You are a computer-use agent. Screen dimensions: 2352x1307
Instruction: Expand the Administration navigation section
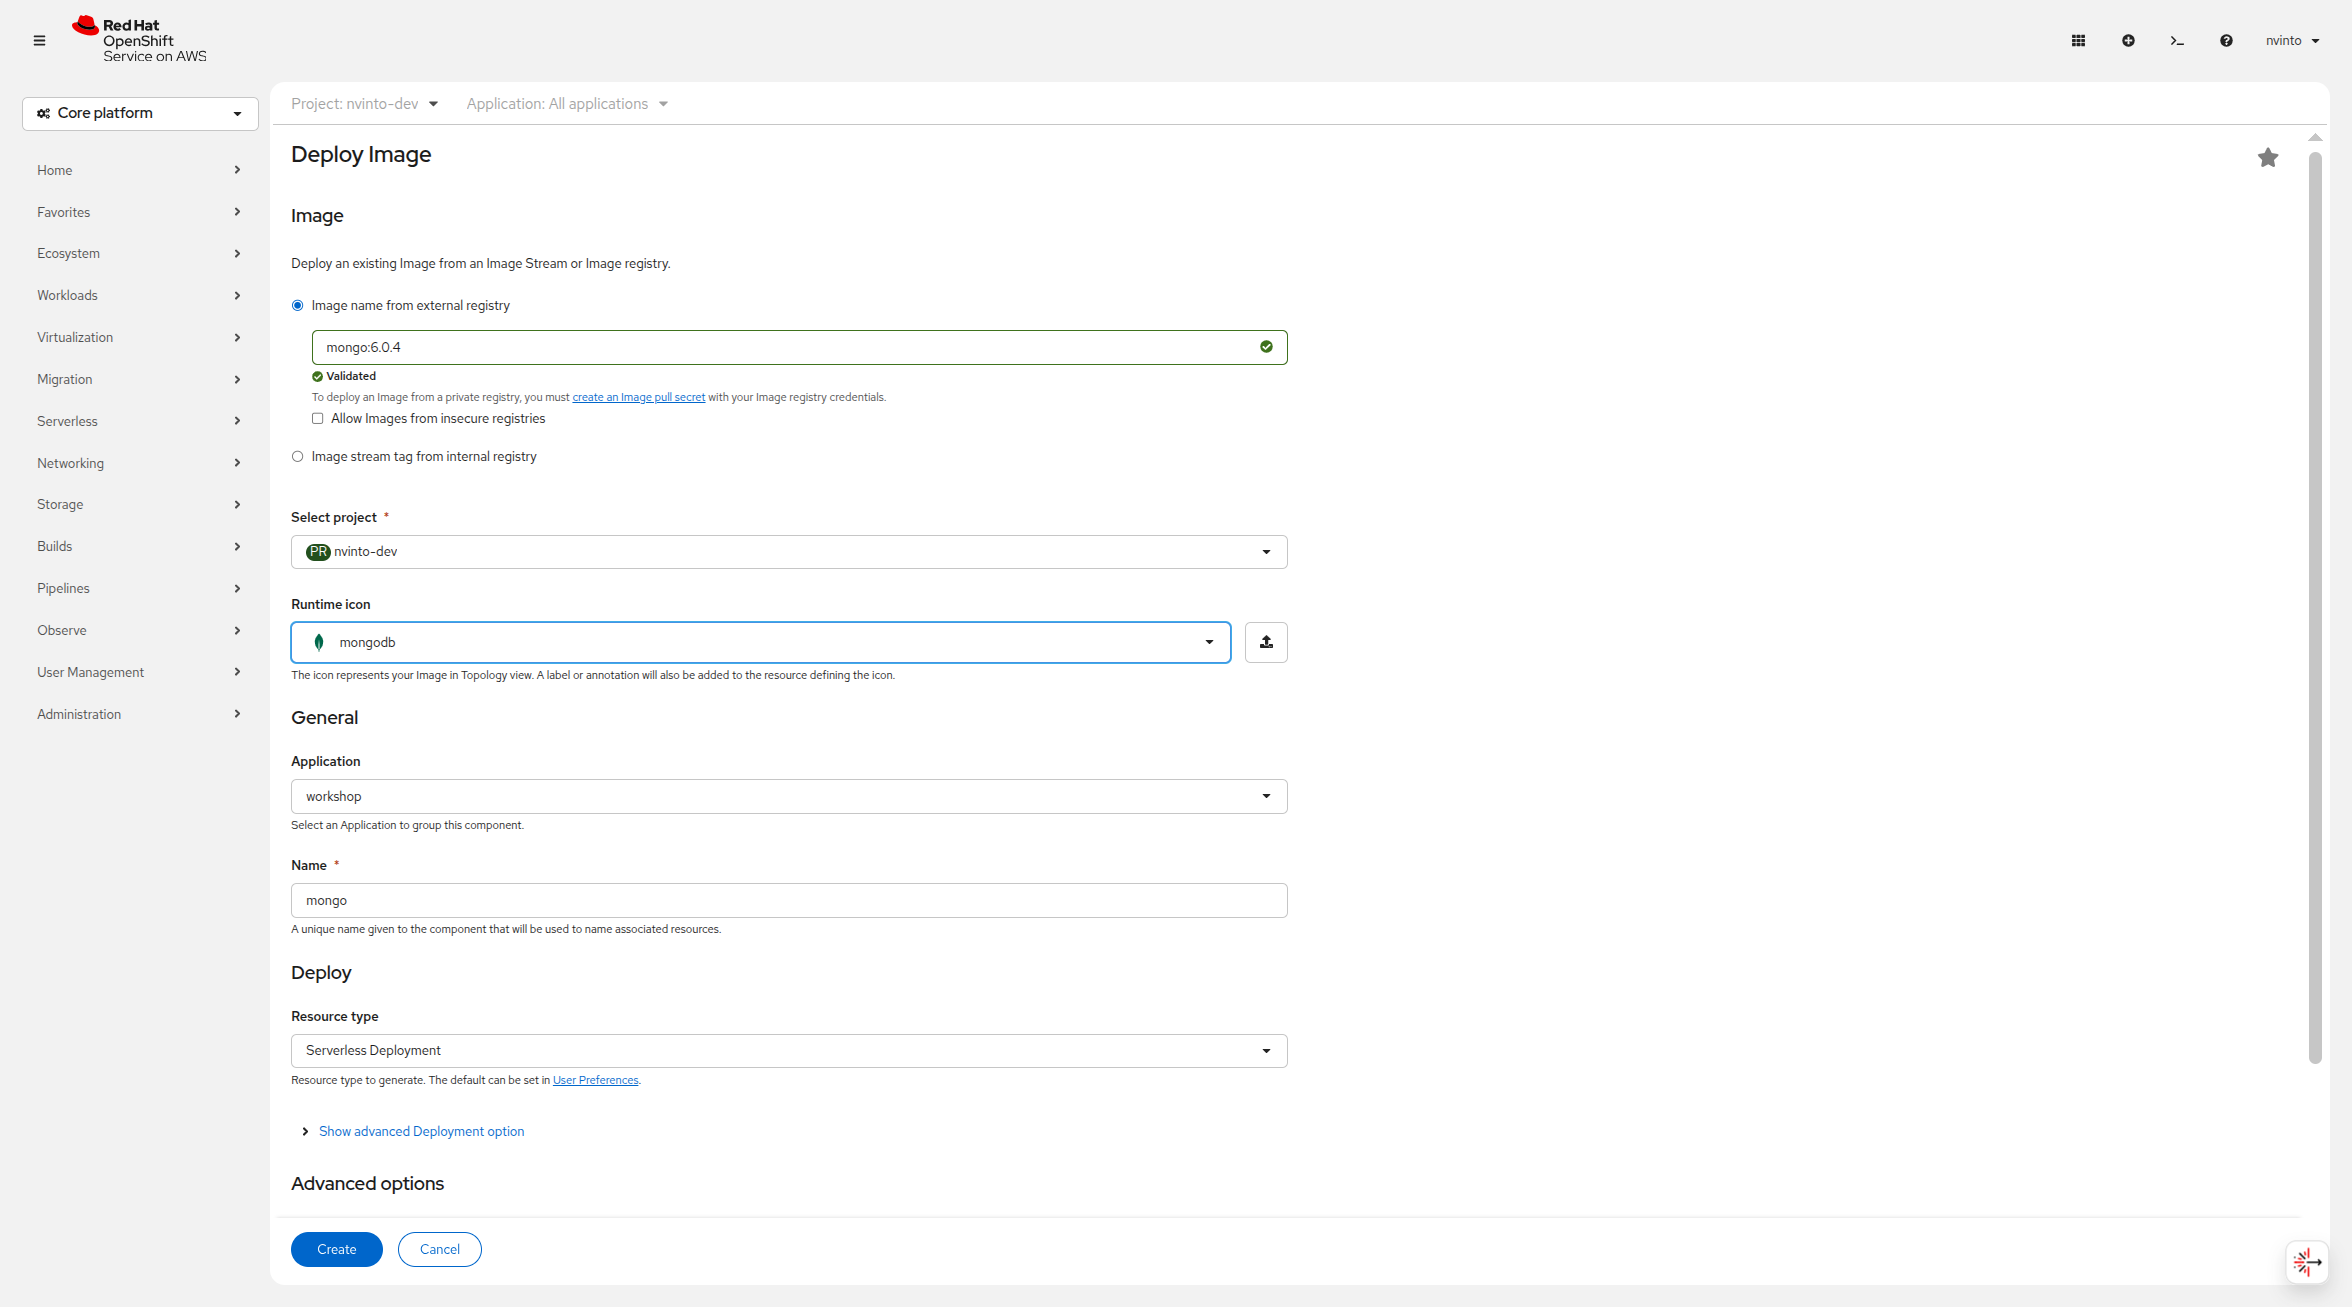tap(139, 714)
